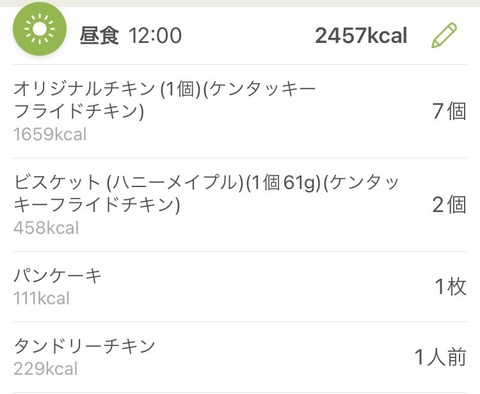Tap the (1個) text in オリジナルチキン row
The image size is (480, 394).
click(180, 89)
